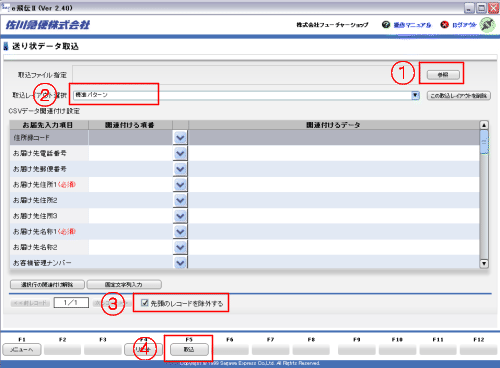Image resolution: width=500 pixels, height=368 pixels.
Task: Select the お届け先住所1 row label
Action: point(44,184)
